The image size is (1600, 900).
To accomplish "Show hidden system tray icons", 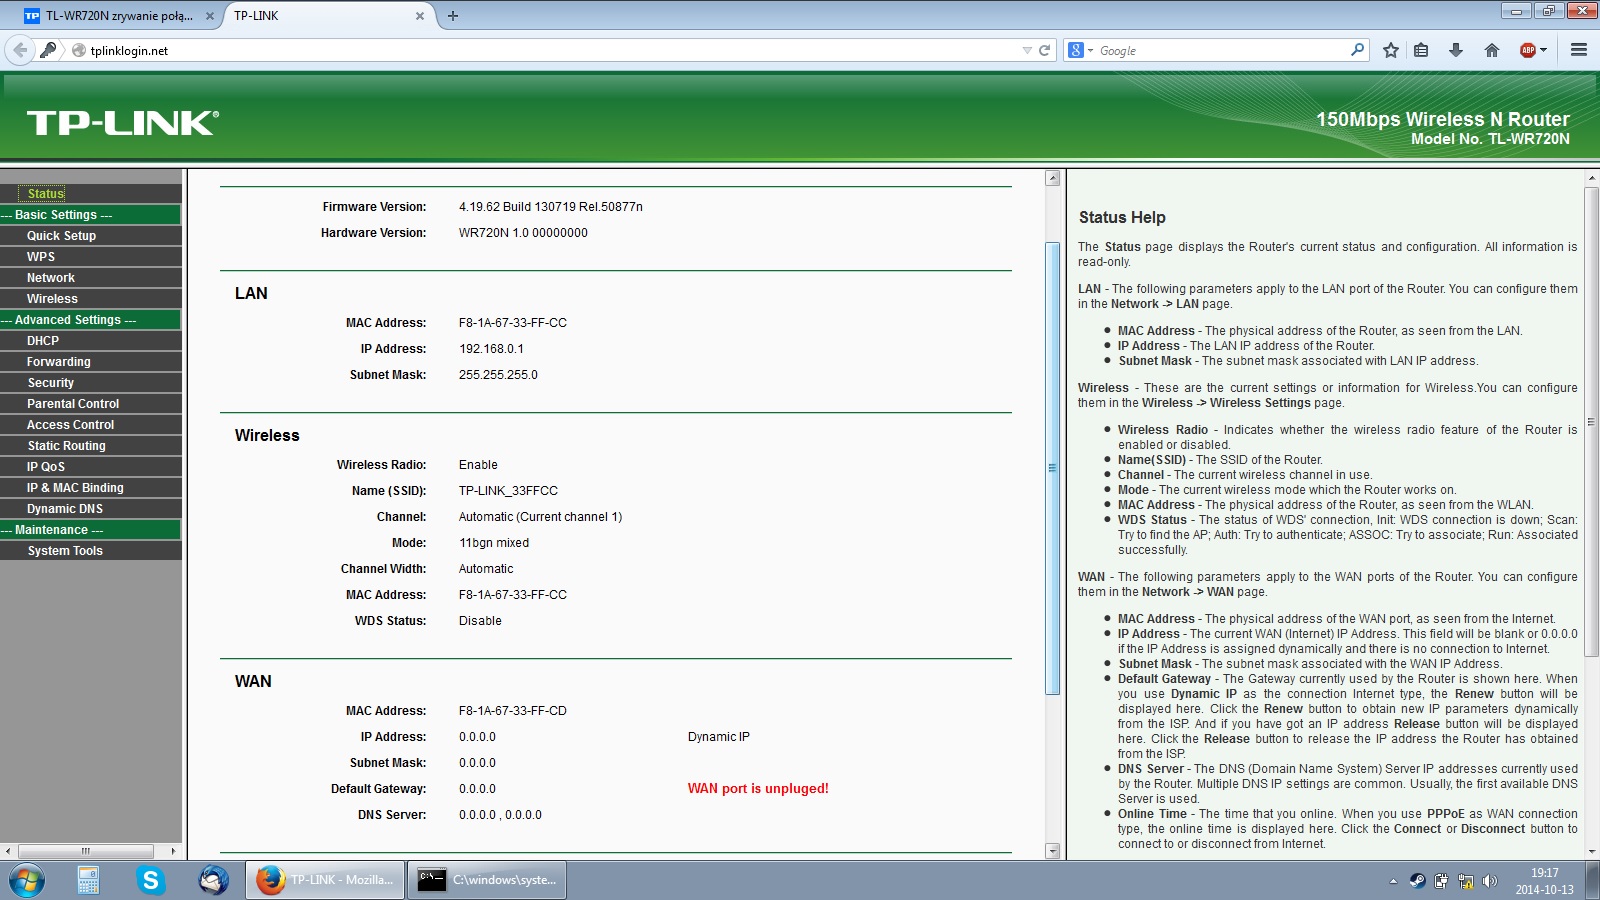I will [x=1393, y=881].
